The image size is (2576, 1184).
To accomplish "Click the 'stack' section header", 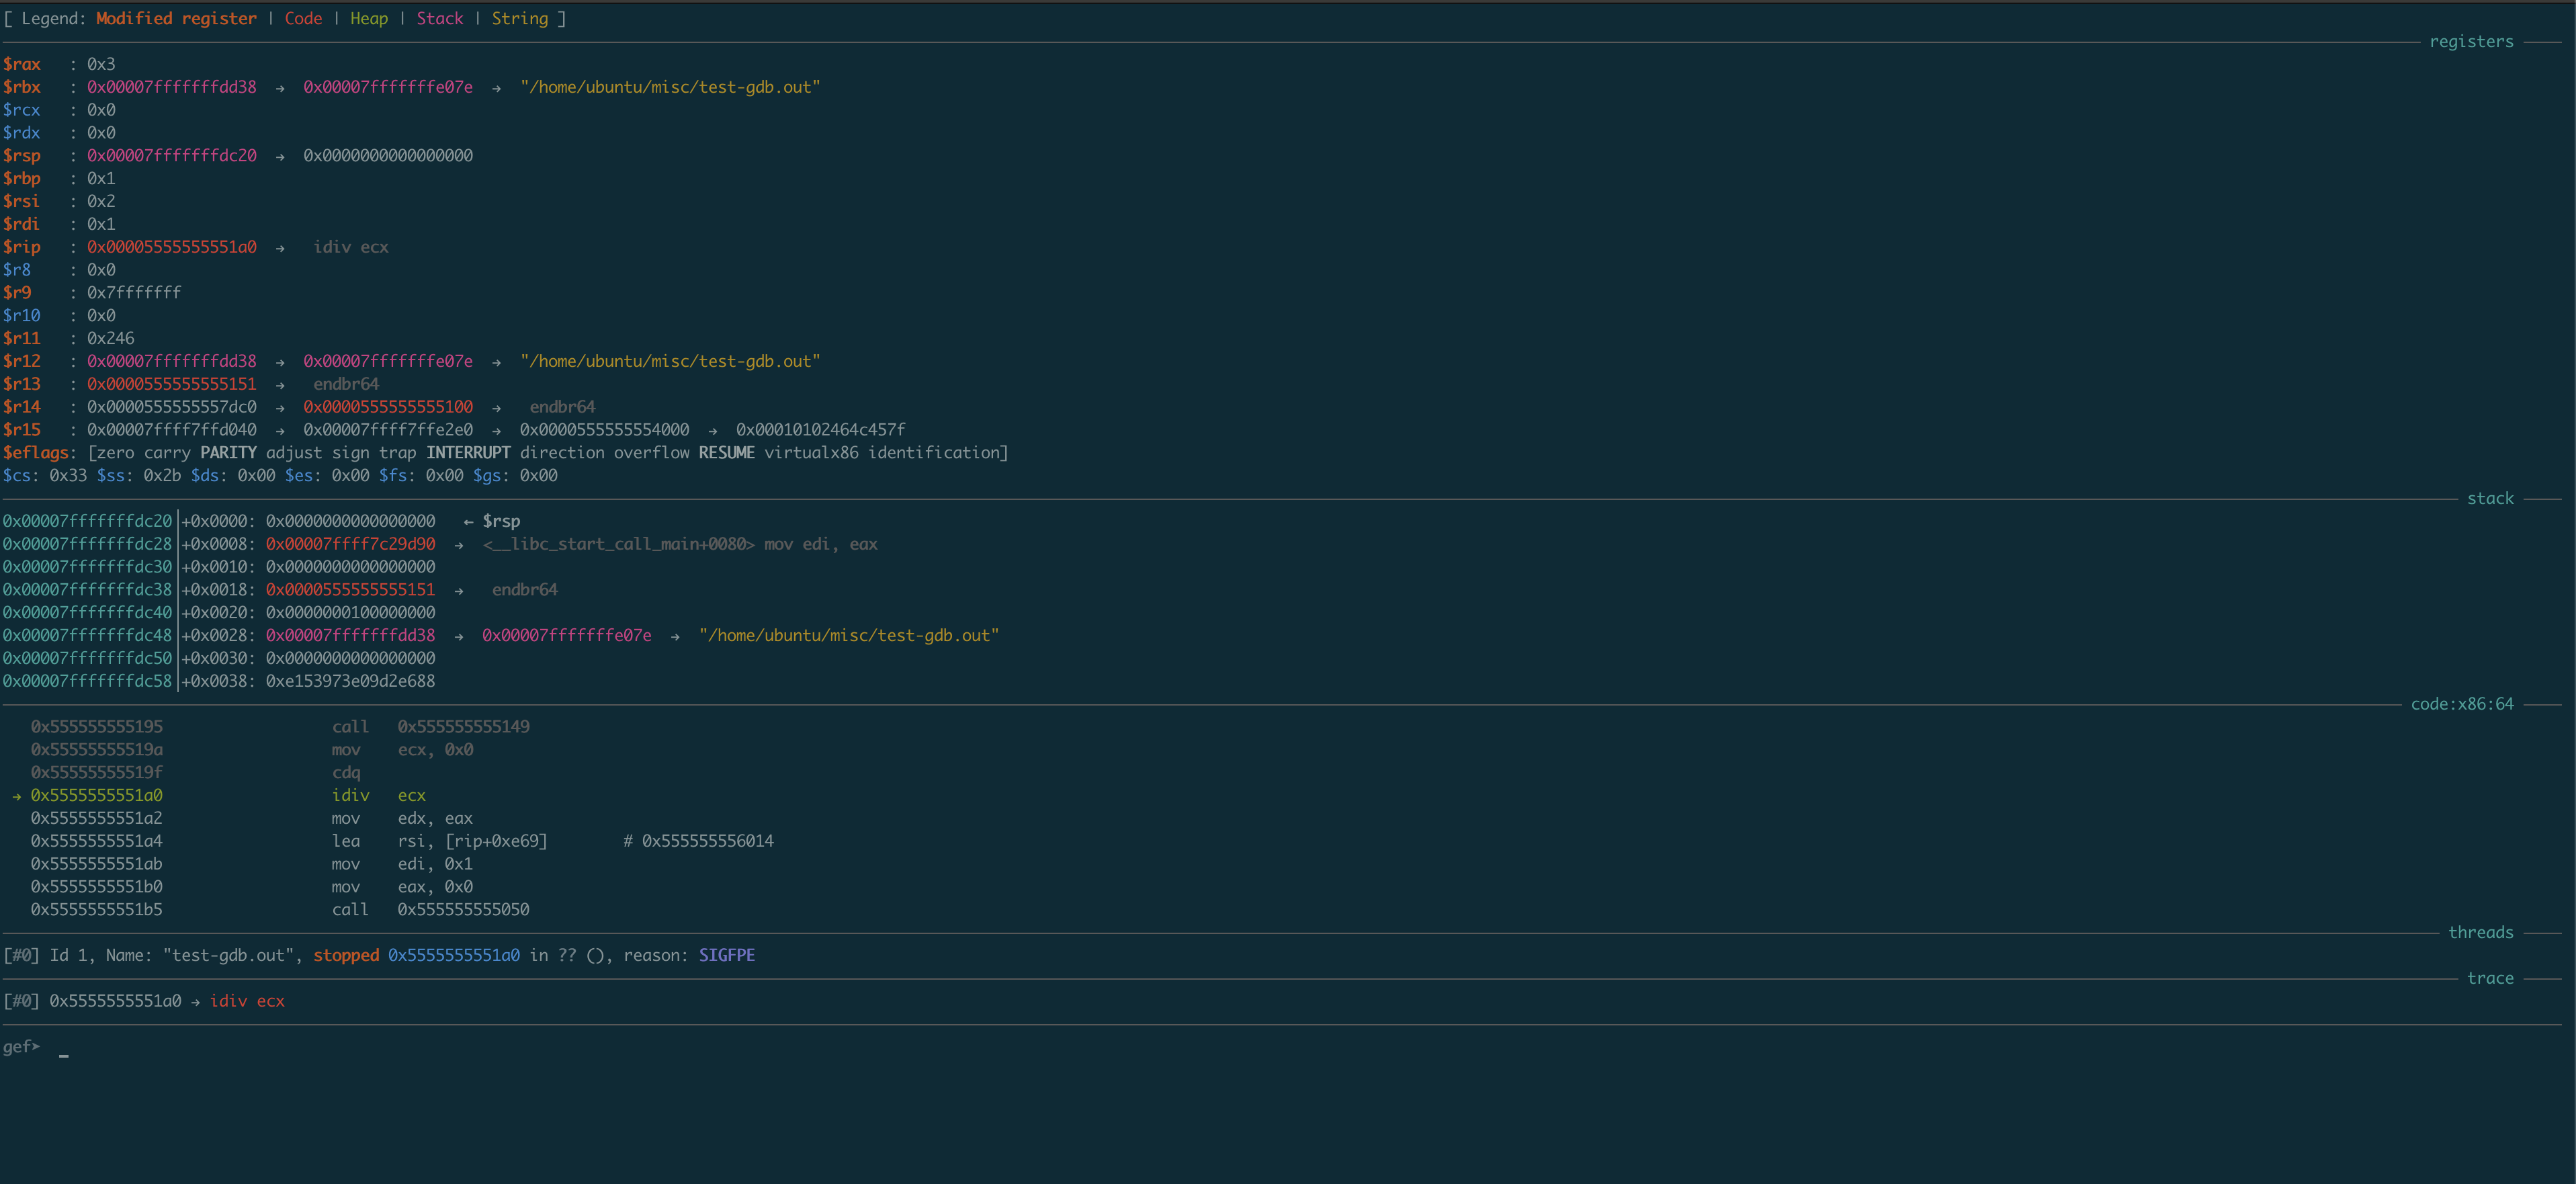I will [2490, 498].
